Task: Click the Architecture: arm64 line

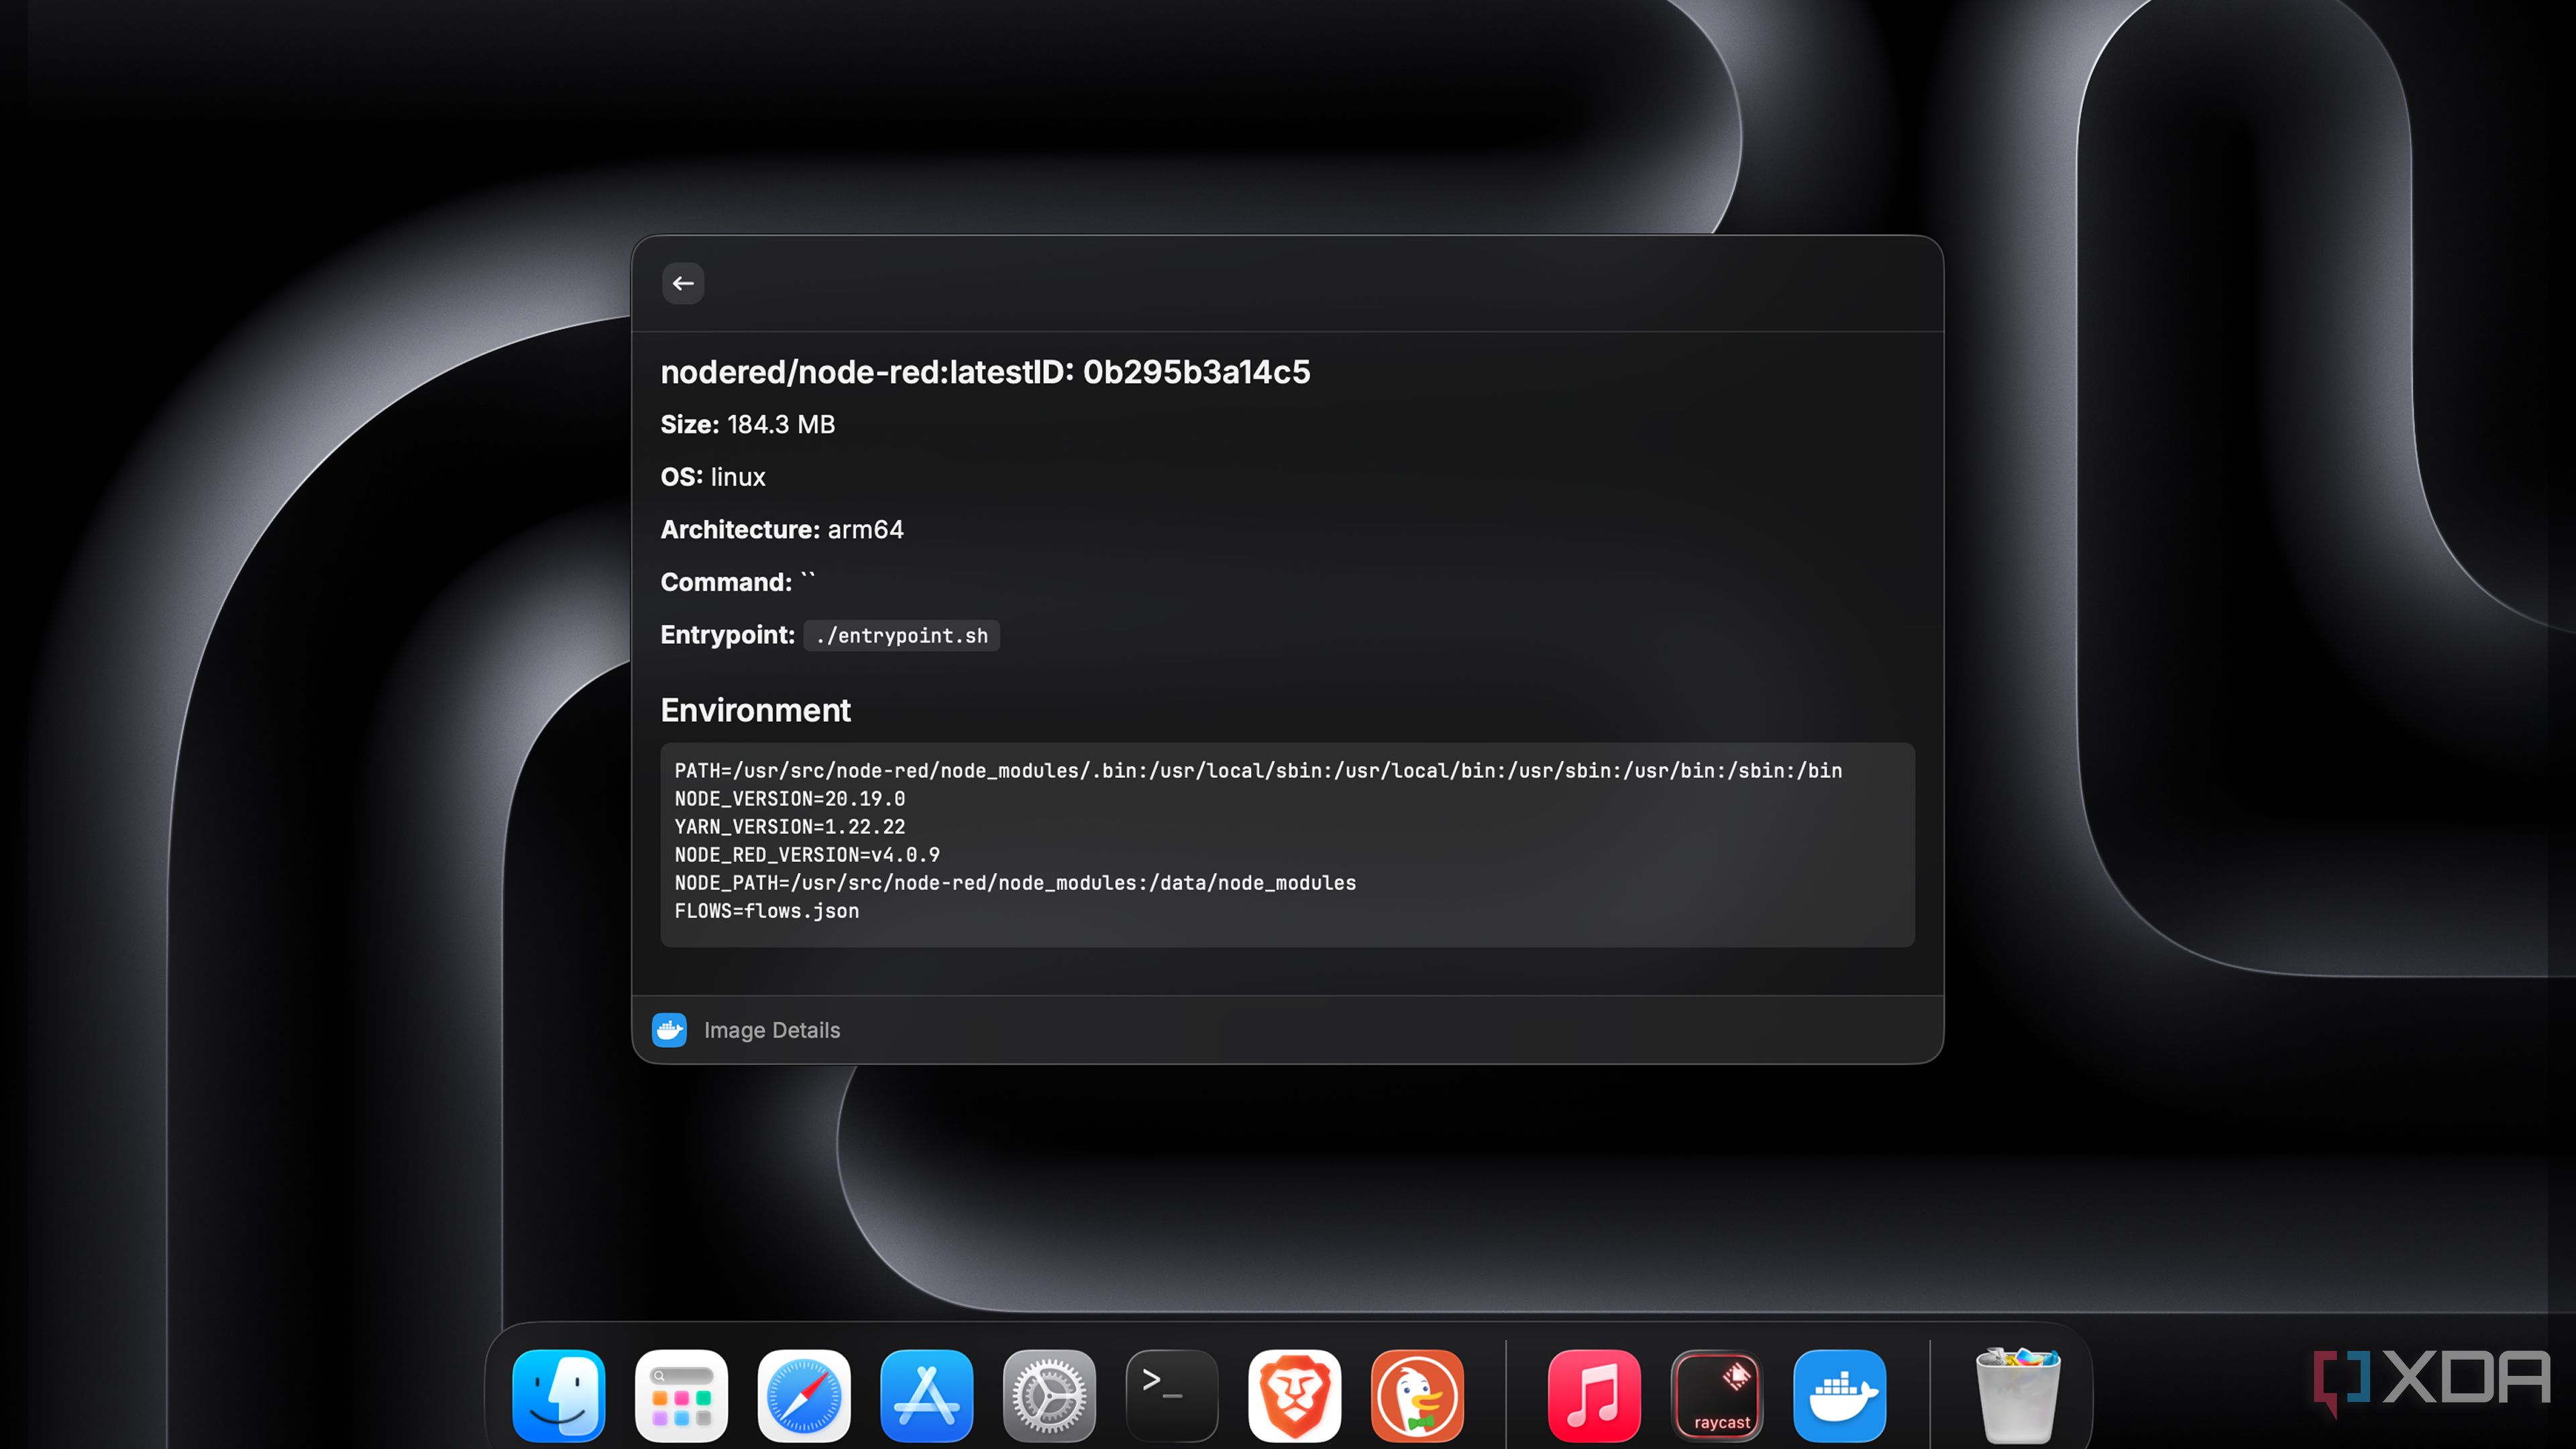Action: tap(782, 530)
